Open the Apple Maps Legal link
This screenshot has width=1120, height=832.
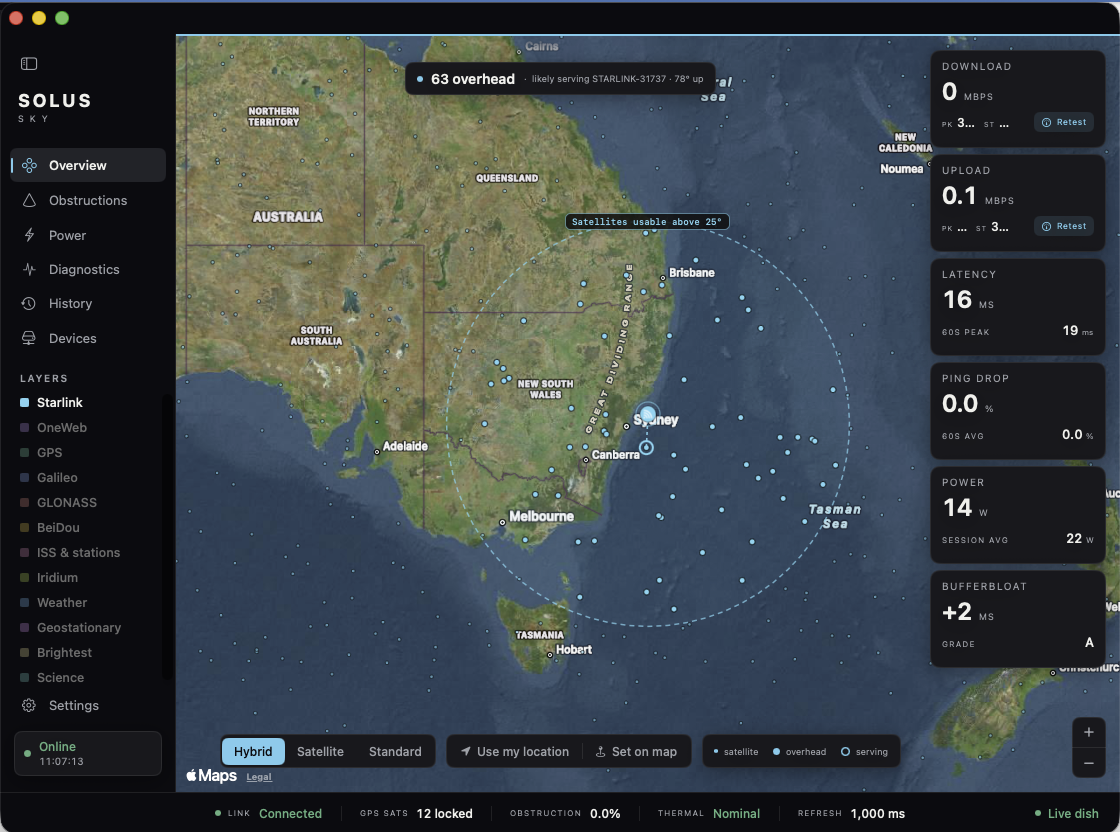[259, 777]
